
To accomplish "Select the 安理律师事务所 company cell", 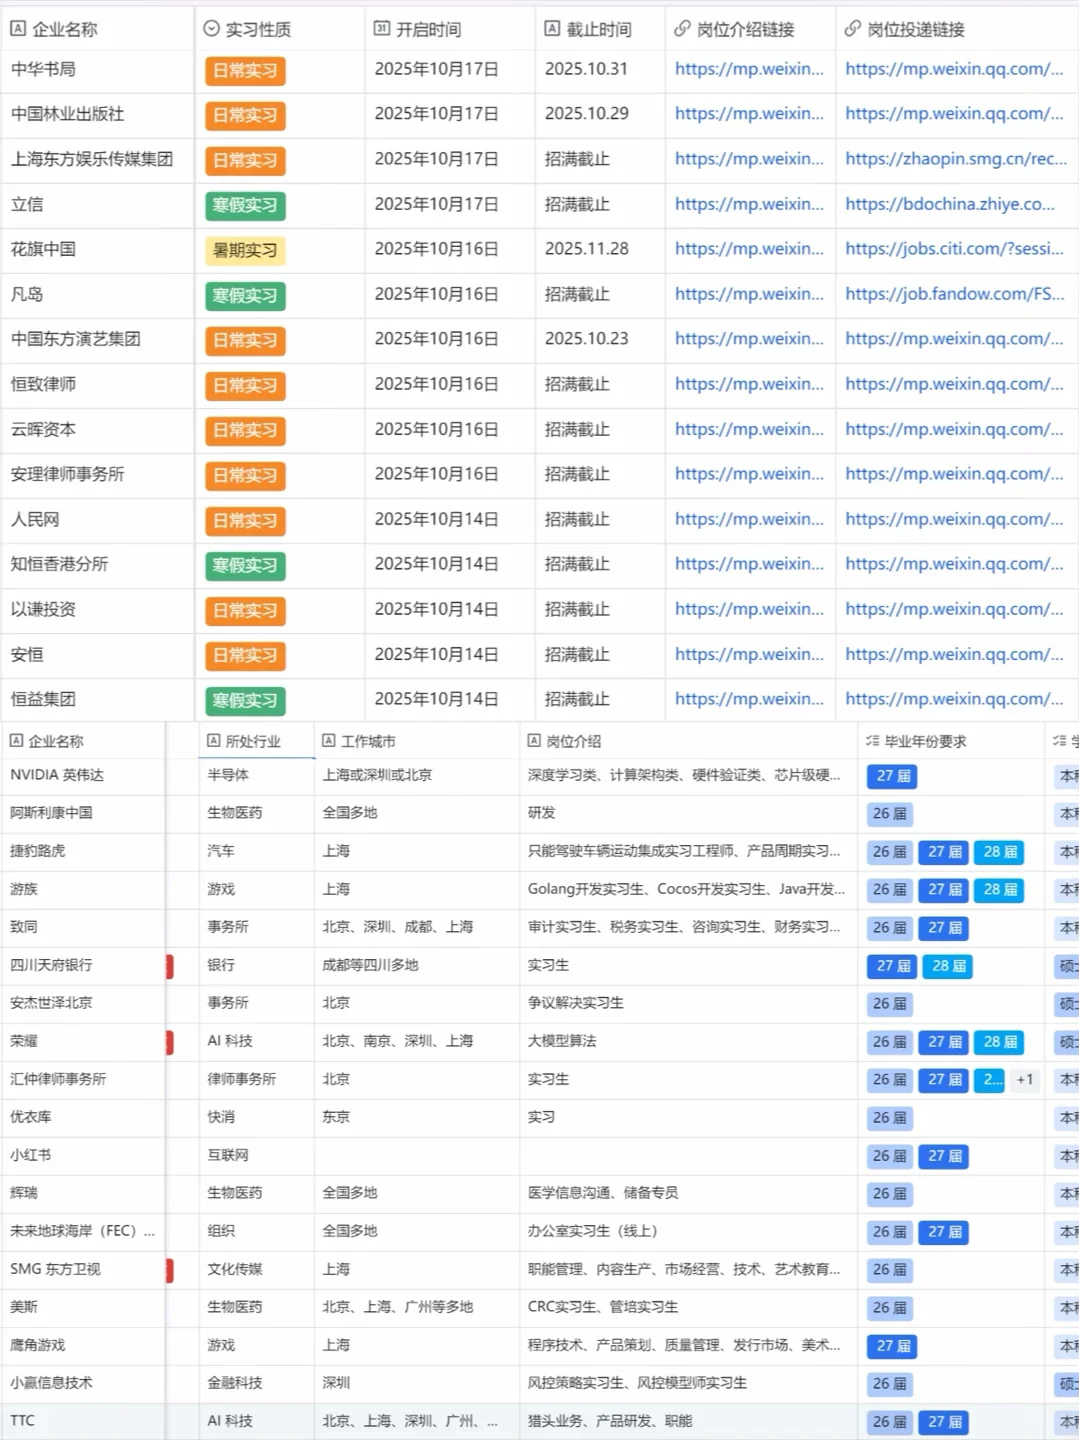I will click(x=97, y=474).
